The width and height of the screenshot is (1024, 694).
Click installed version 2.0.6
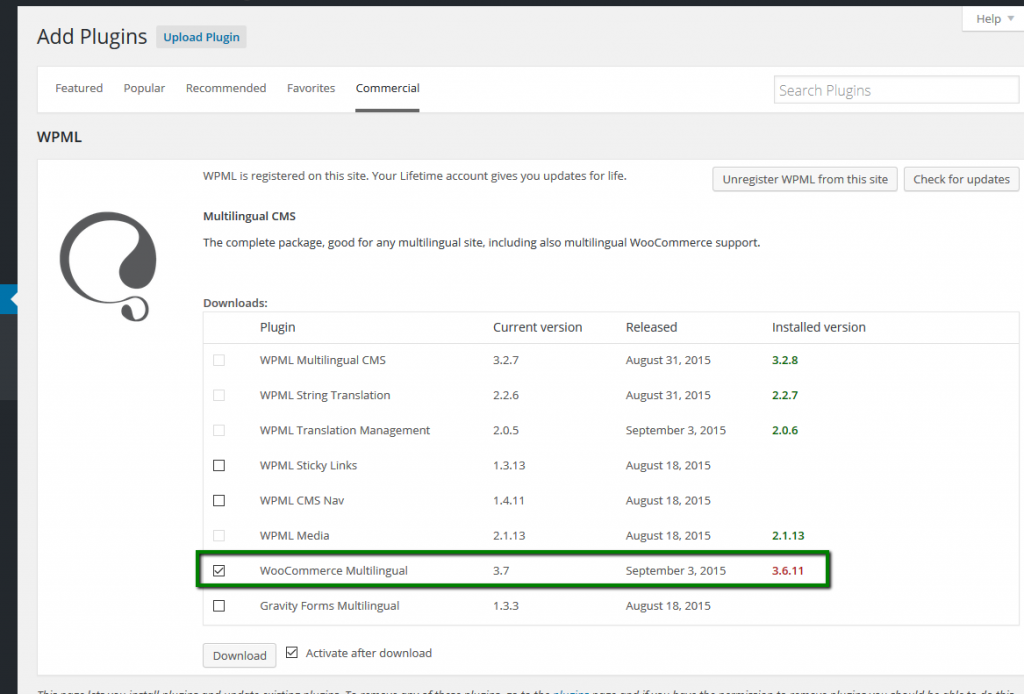click(785, 431)
